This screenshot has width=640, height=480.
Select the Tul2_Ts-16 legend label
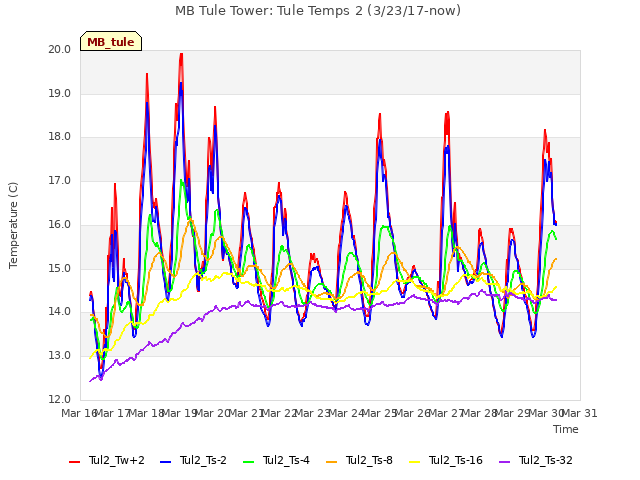click(456, 460)
